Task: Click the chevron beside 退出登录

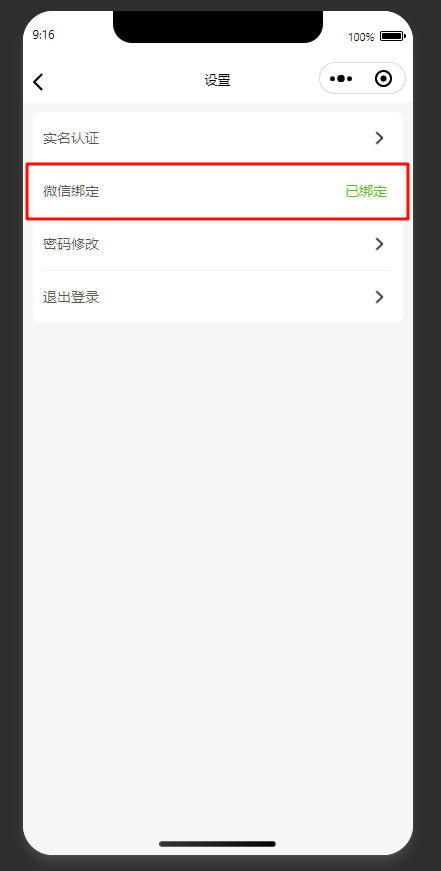Action: (379, 297)
